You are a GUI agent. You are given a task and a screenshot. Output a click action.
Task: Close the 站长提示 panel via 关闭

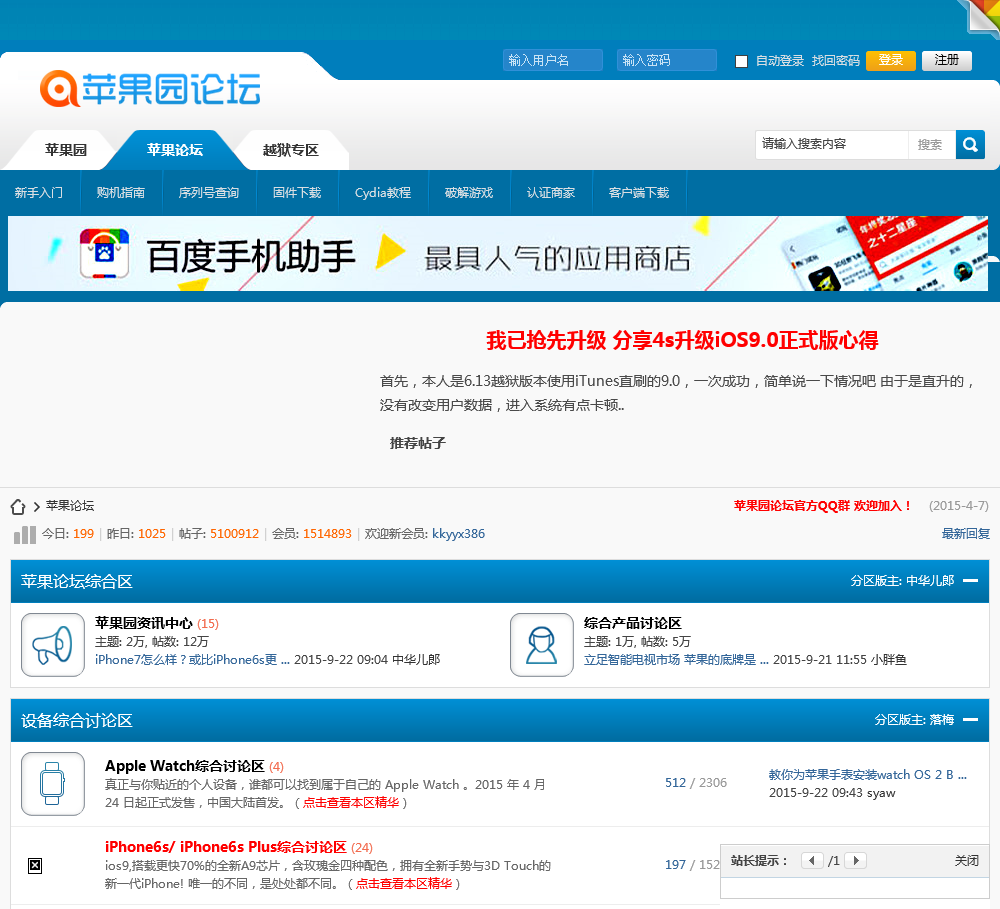click(x=966, y=861)
